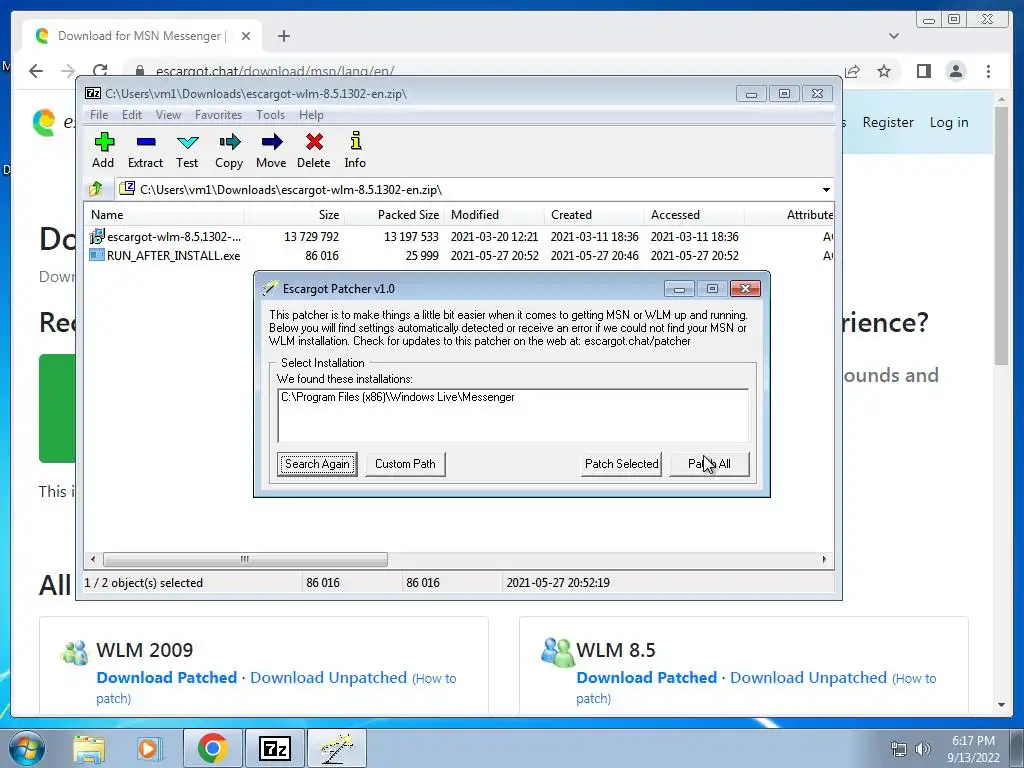
Task: Click the Patch All button
Action: 709,464
